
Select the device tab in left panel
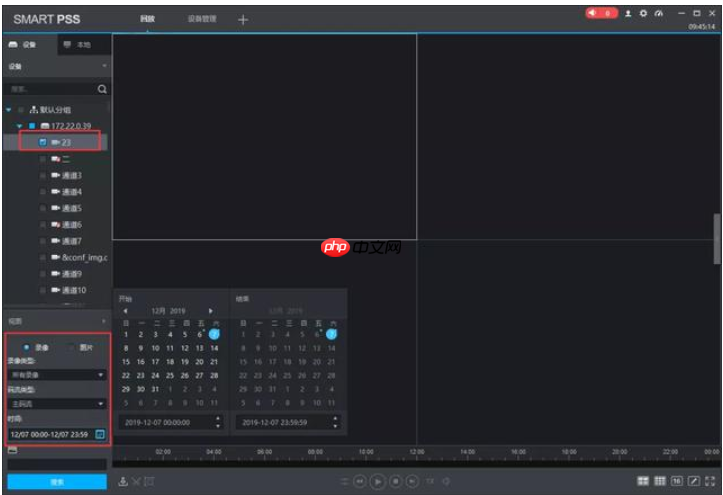[30, 44]
